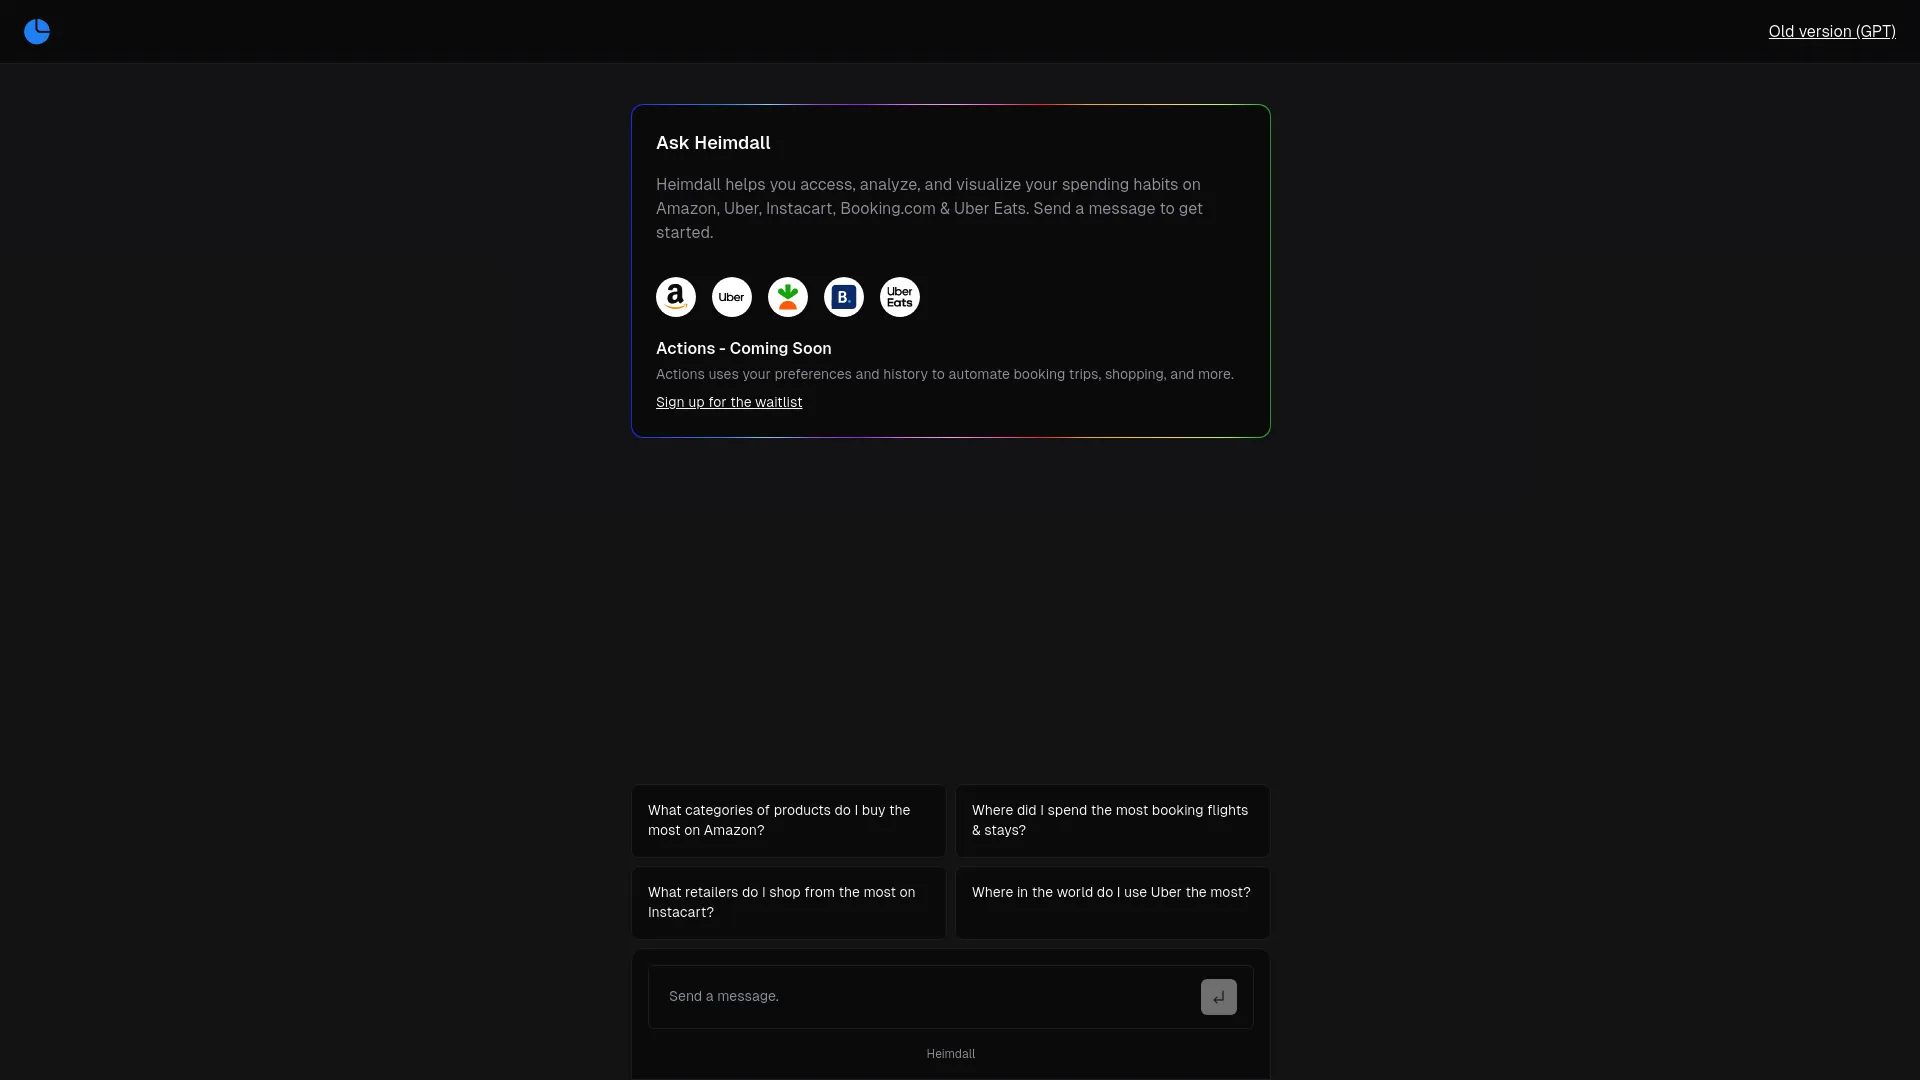Viewport: 1920px width, 1080px height.
Task: Click the message submit button
Action: pos(1217,996)
